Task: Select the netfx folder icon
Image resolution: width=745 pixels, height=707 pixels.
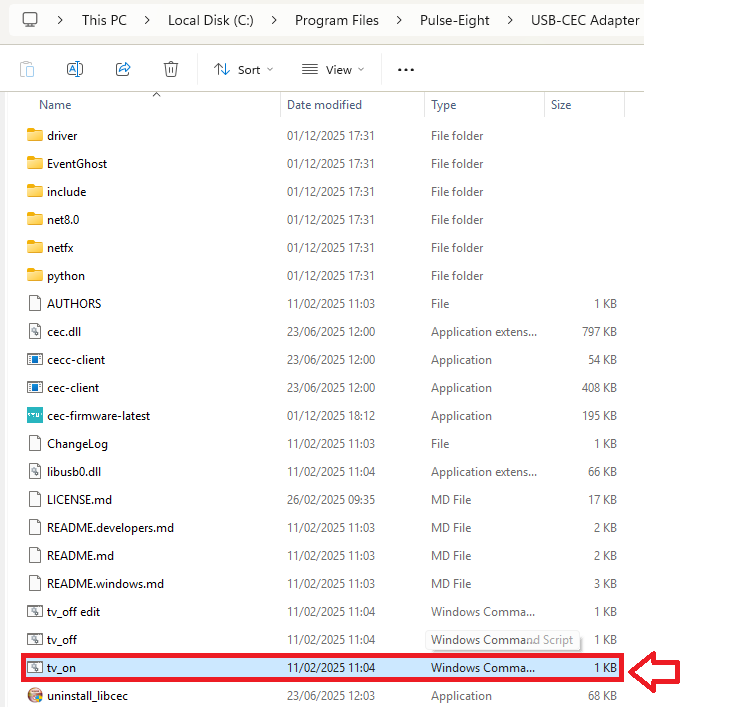Action: [35, 248]
